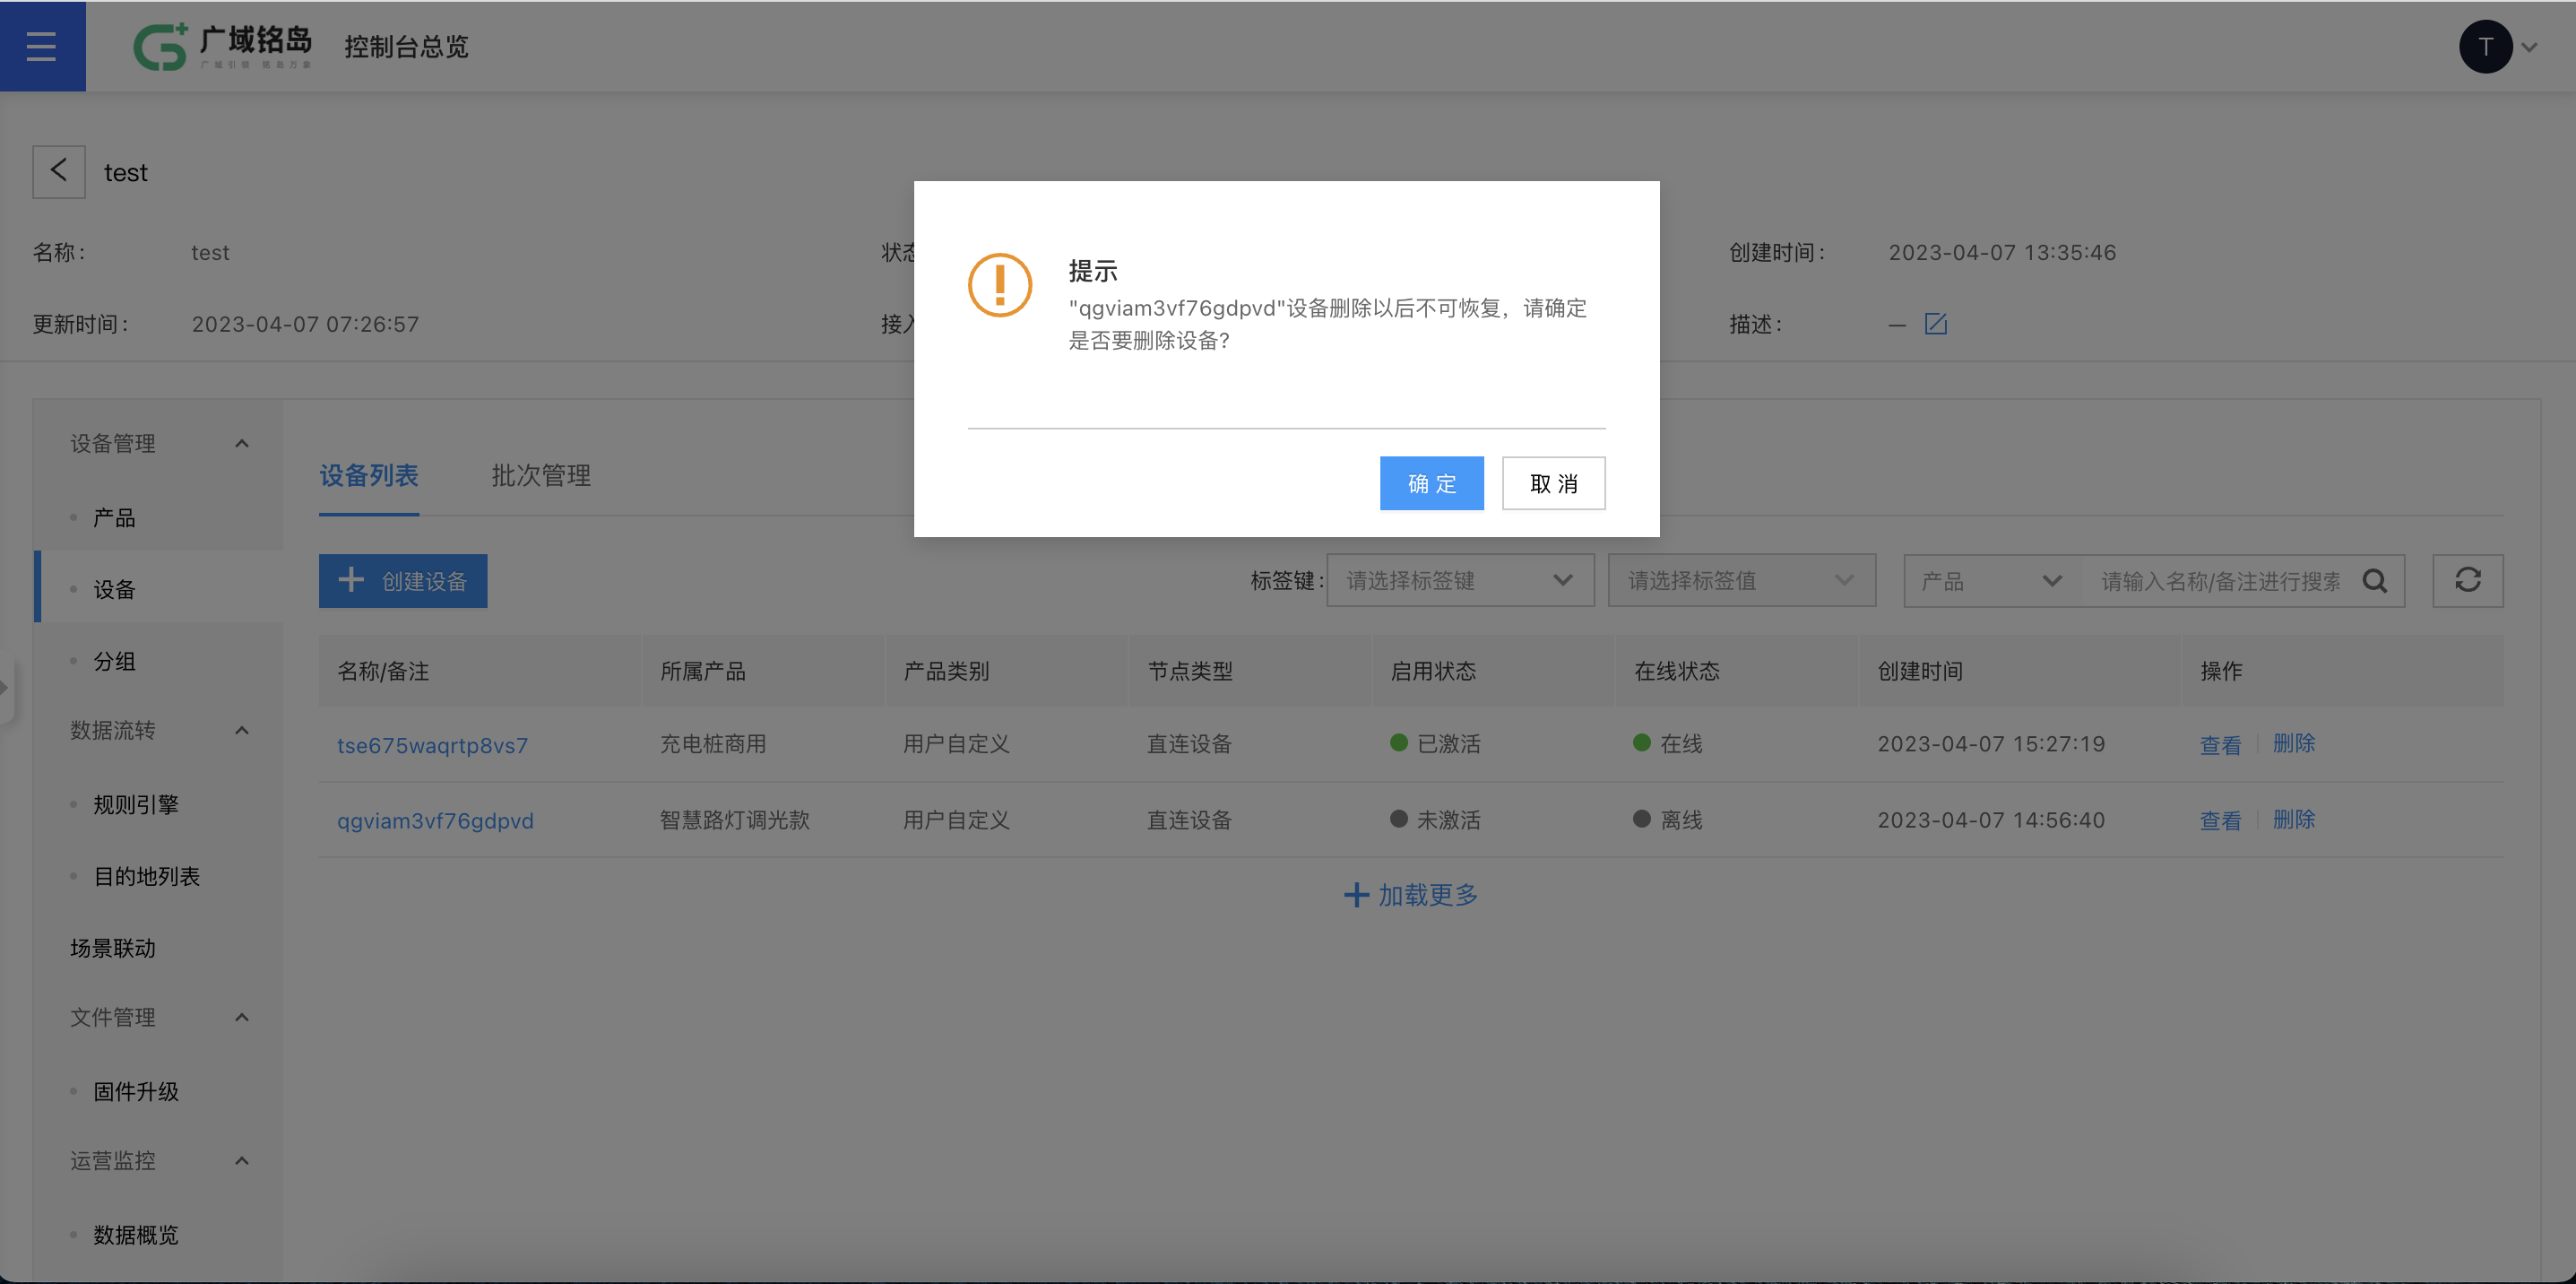Open the 产品 filter dropdown

(1991, 581)
